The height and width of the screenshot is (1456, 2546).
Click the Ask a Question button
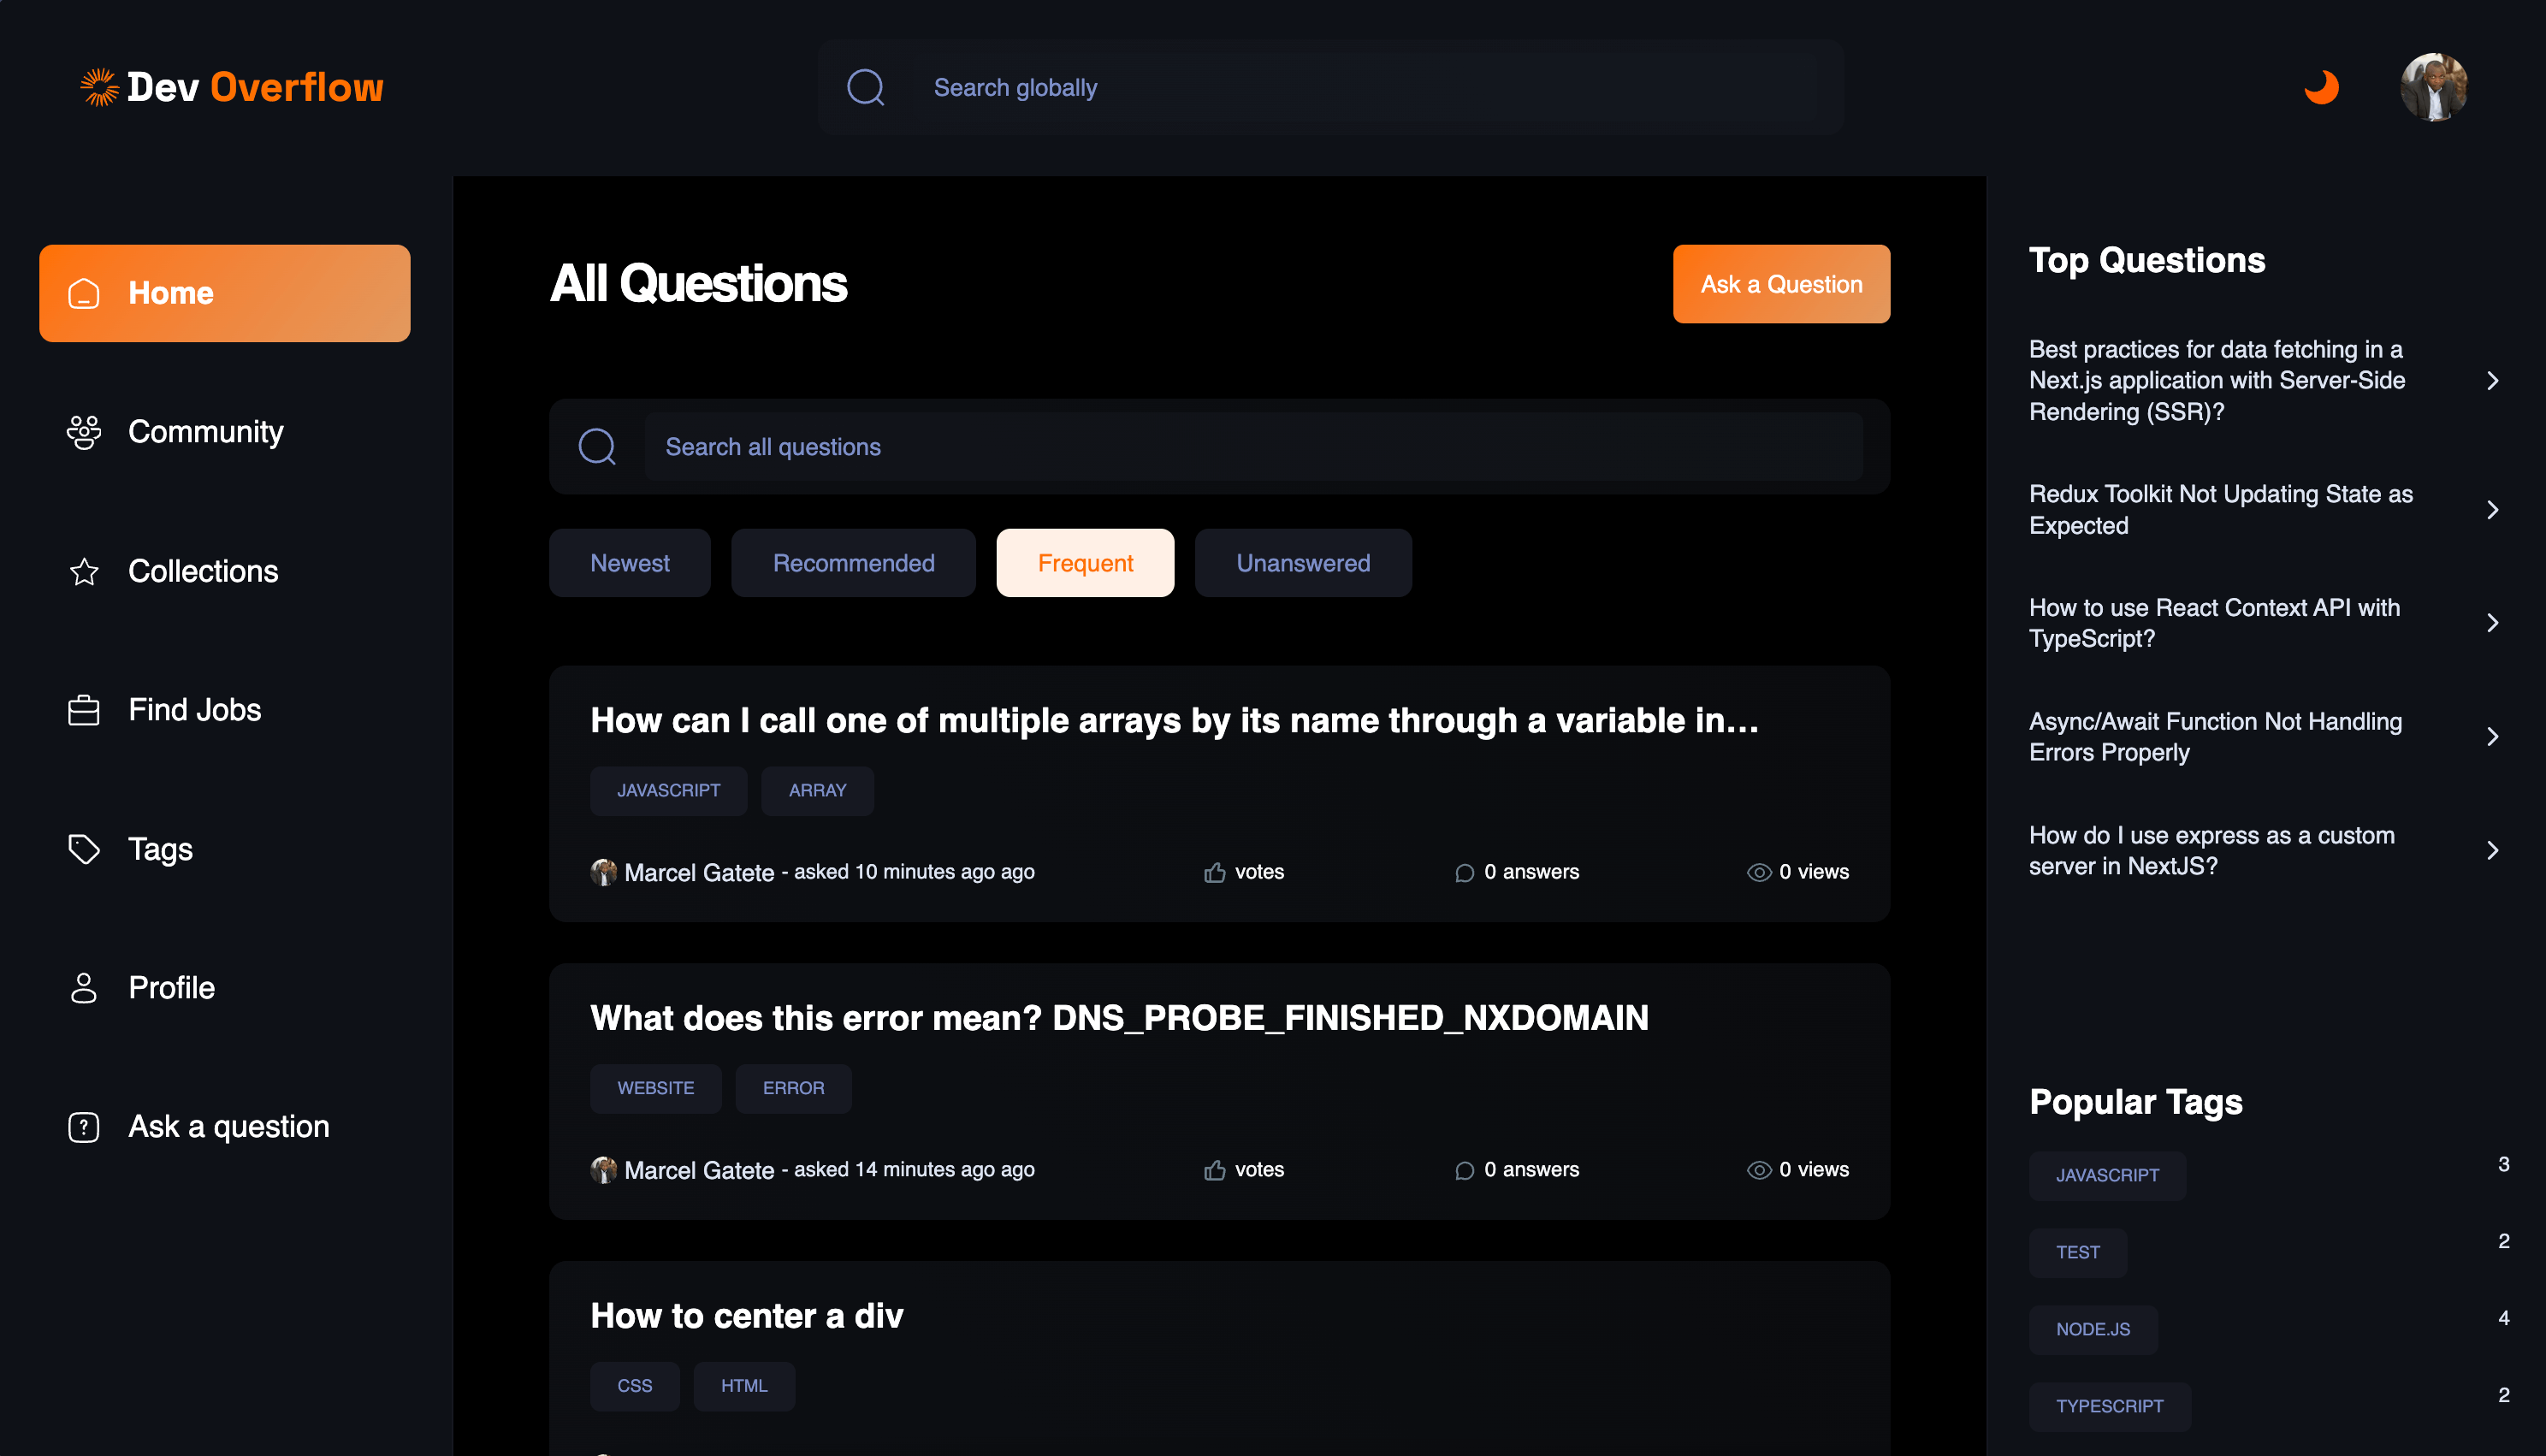1781,284
